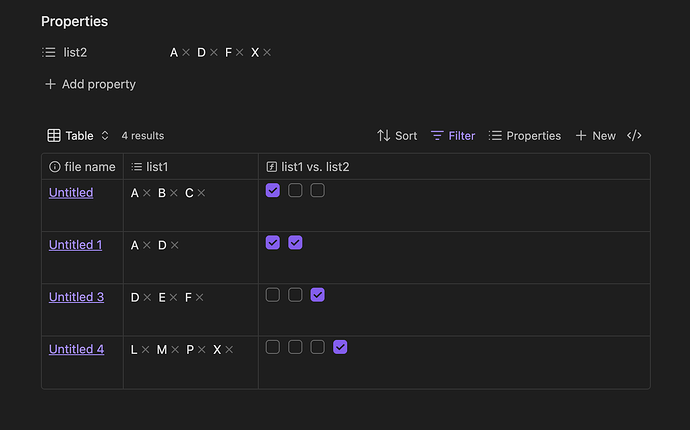Screen dimensions: 690x430
Task: Remove tag E in Untitled 3 row
Action: 173,298
